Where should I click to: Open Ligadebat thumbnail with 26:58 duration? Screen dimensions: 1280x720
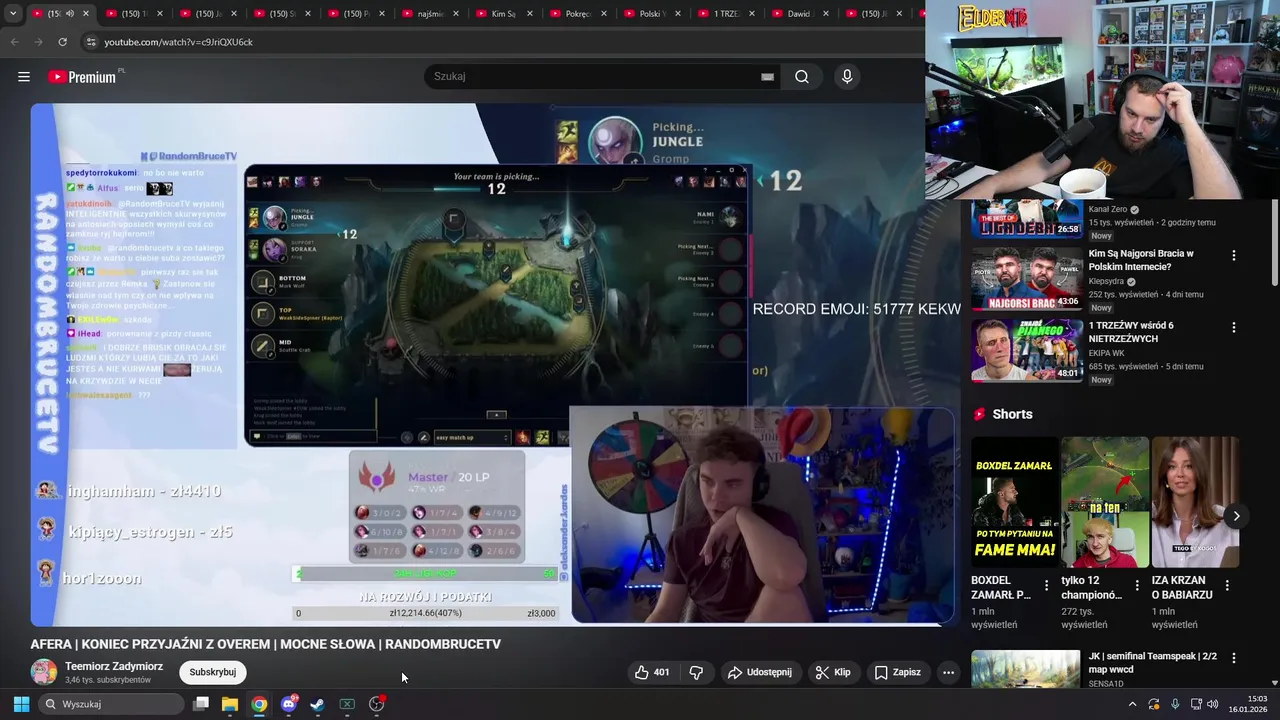tap(1027, 219)
